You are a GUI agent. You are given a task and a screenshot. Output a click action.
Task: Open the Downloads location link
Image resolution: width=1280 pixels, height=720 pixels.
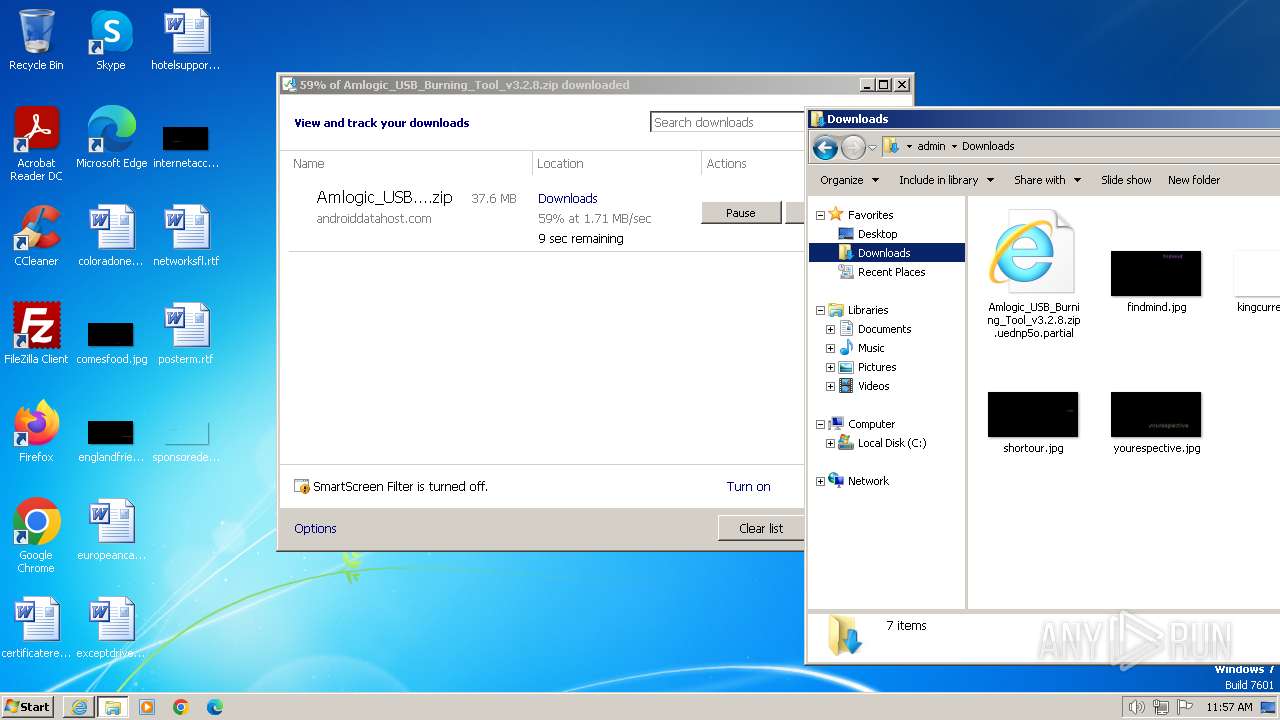point(567,198)
